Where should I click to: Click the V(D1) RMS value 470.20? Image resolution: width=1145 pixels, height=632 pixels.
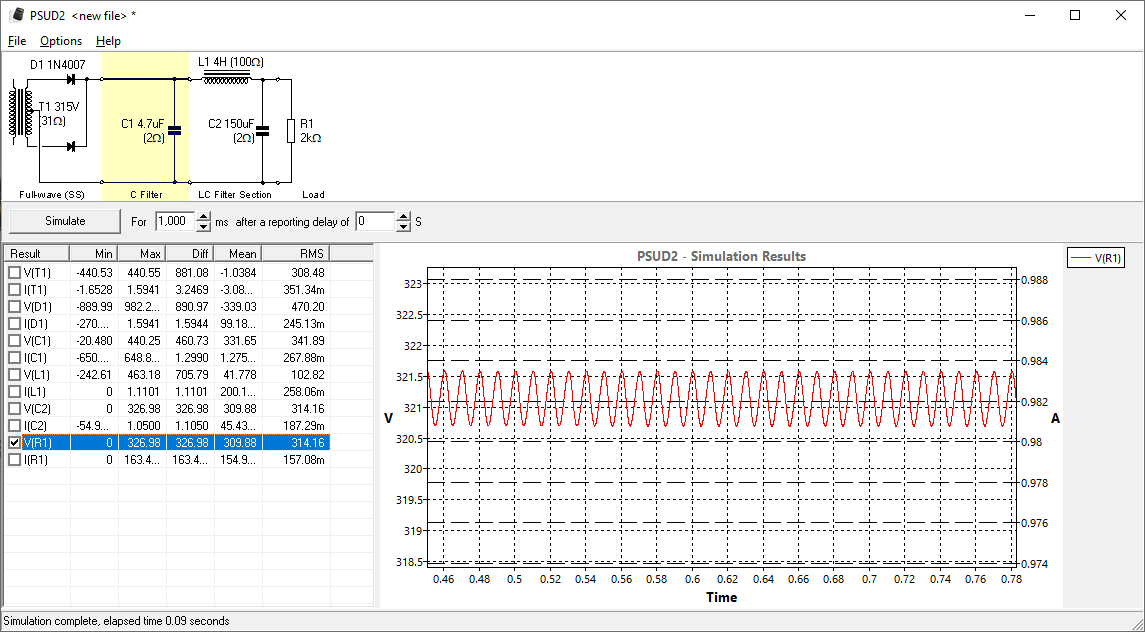[307, 307]
